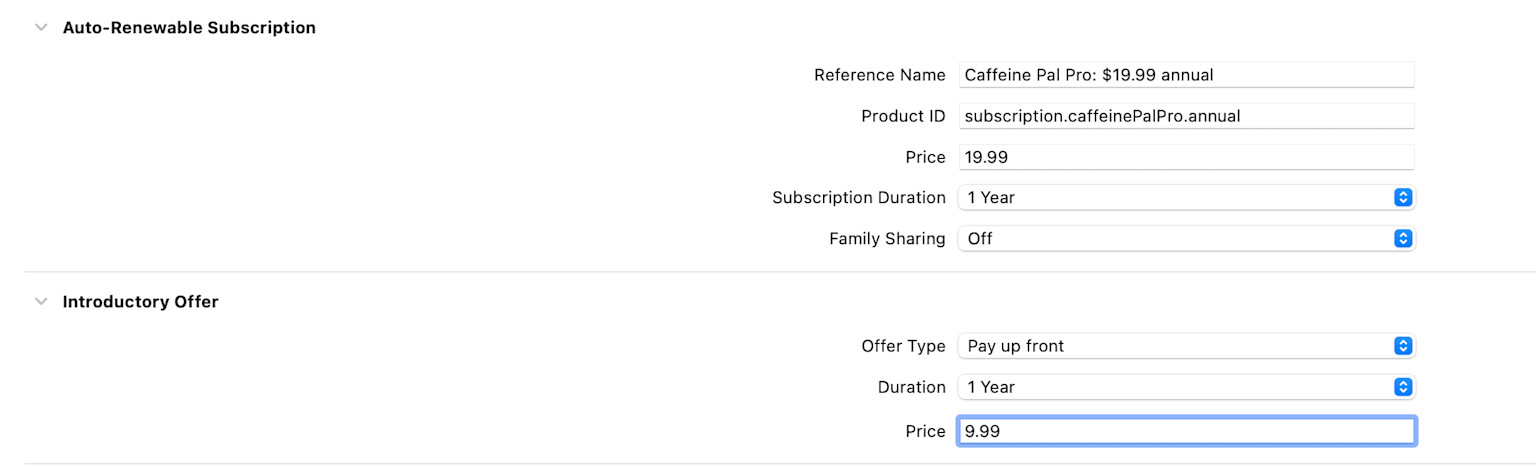
Task: Focus the Reference Name text field
Action: click(1186, 75)
